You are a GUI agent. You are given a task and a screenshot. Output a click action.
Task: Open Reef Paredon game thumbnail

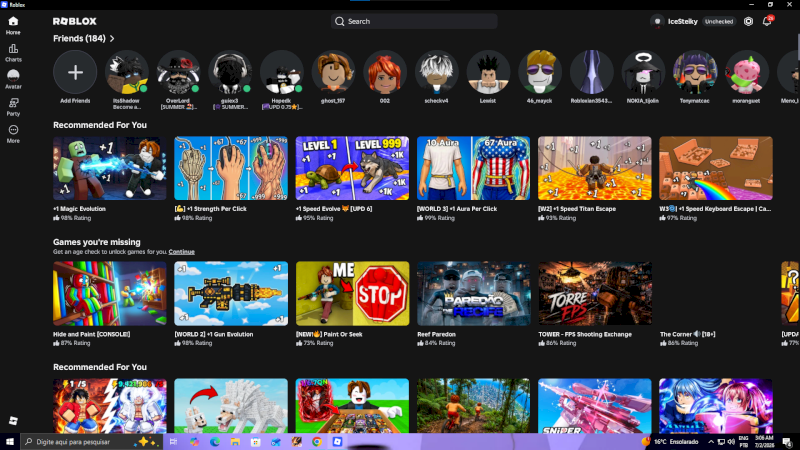473,293
